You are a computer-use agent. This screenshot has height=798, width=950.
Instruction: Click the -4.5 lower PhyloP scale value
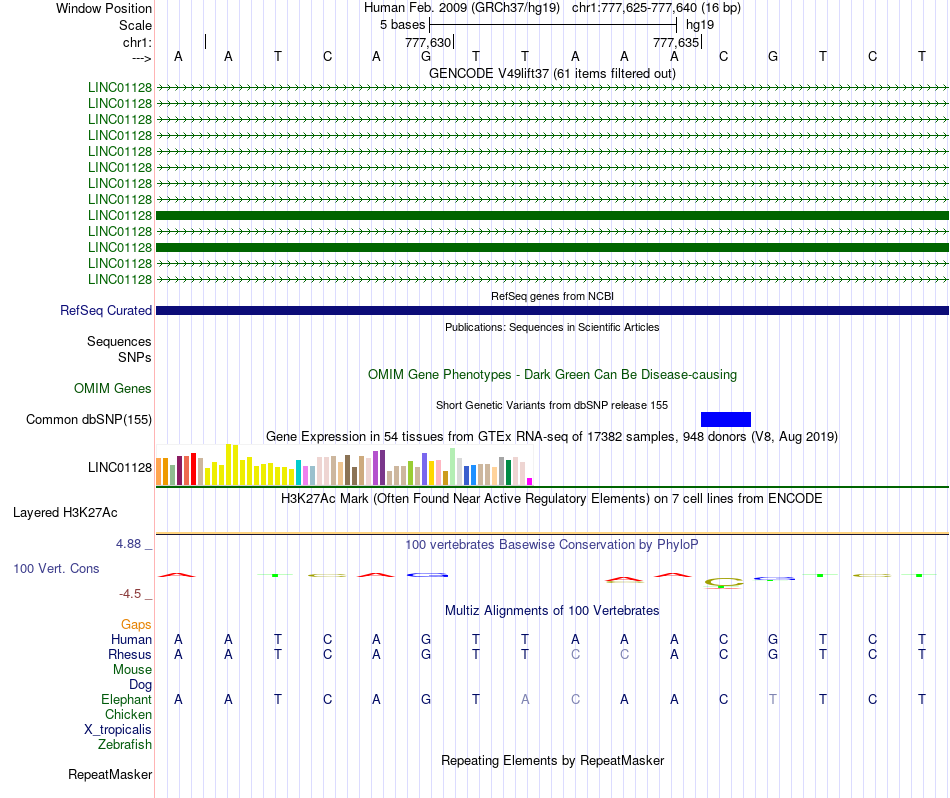tap(130, 594)
